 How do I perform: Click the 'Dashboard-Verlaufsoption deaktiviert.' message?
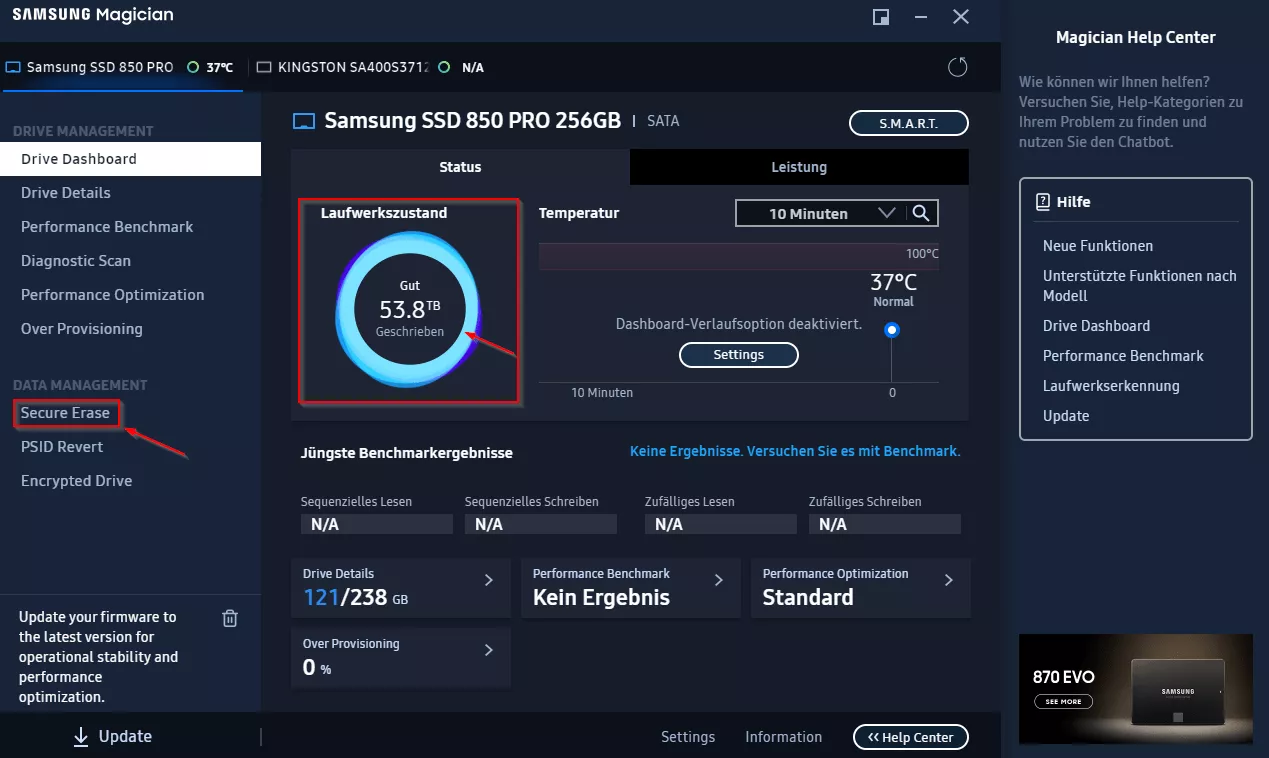[x=739, y=325]
